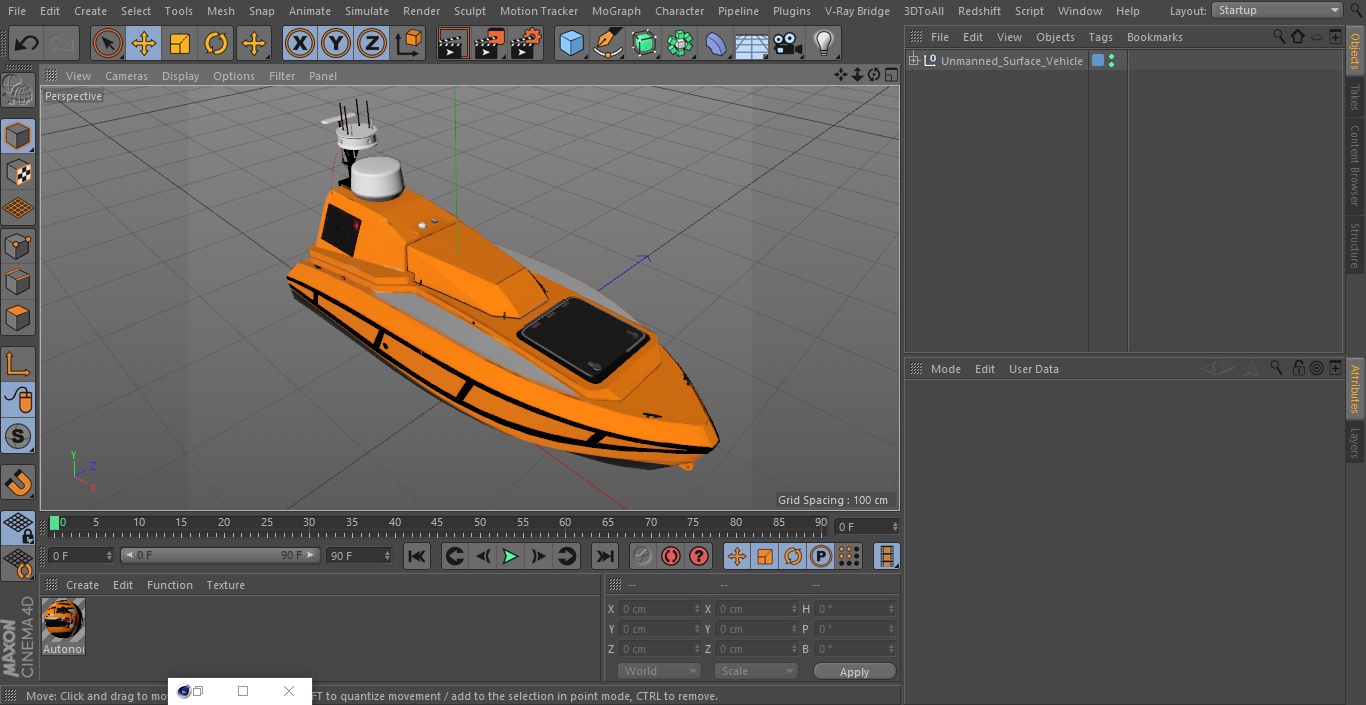Click the Unmanned_Surface_Vehicle layer color square
The height and width of the screenshot is (705, 1366).
(x=1098, y=61)
